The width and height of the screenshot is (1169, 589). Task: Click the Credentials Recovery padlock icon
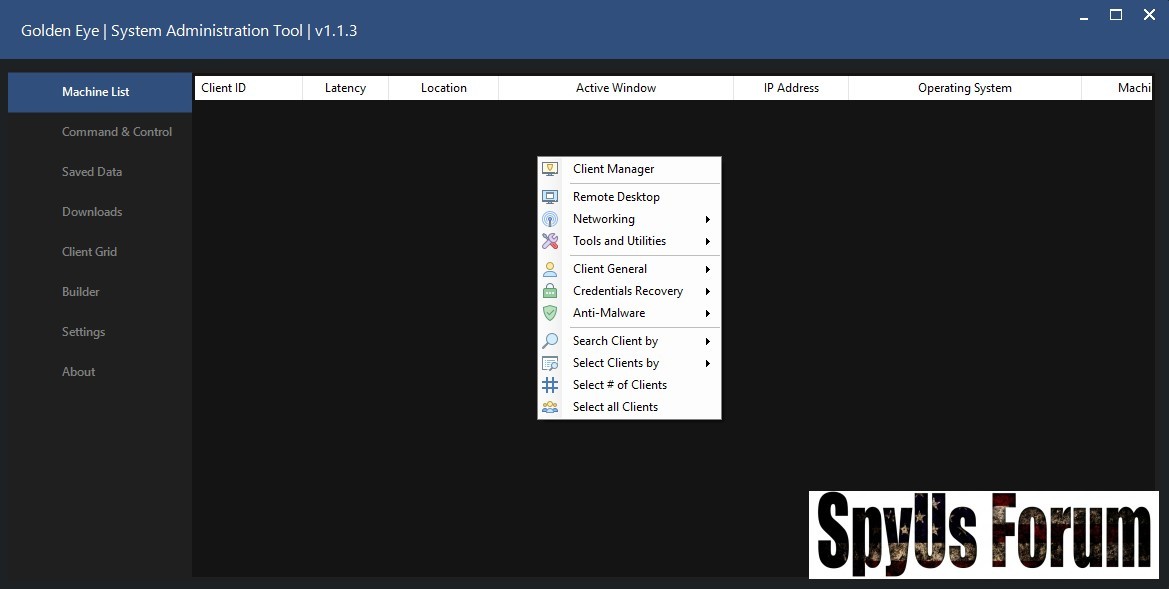[550, 291]
